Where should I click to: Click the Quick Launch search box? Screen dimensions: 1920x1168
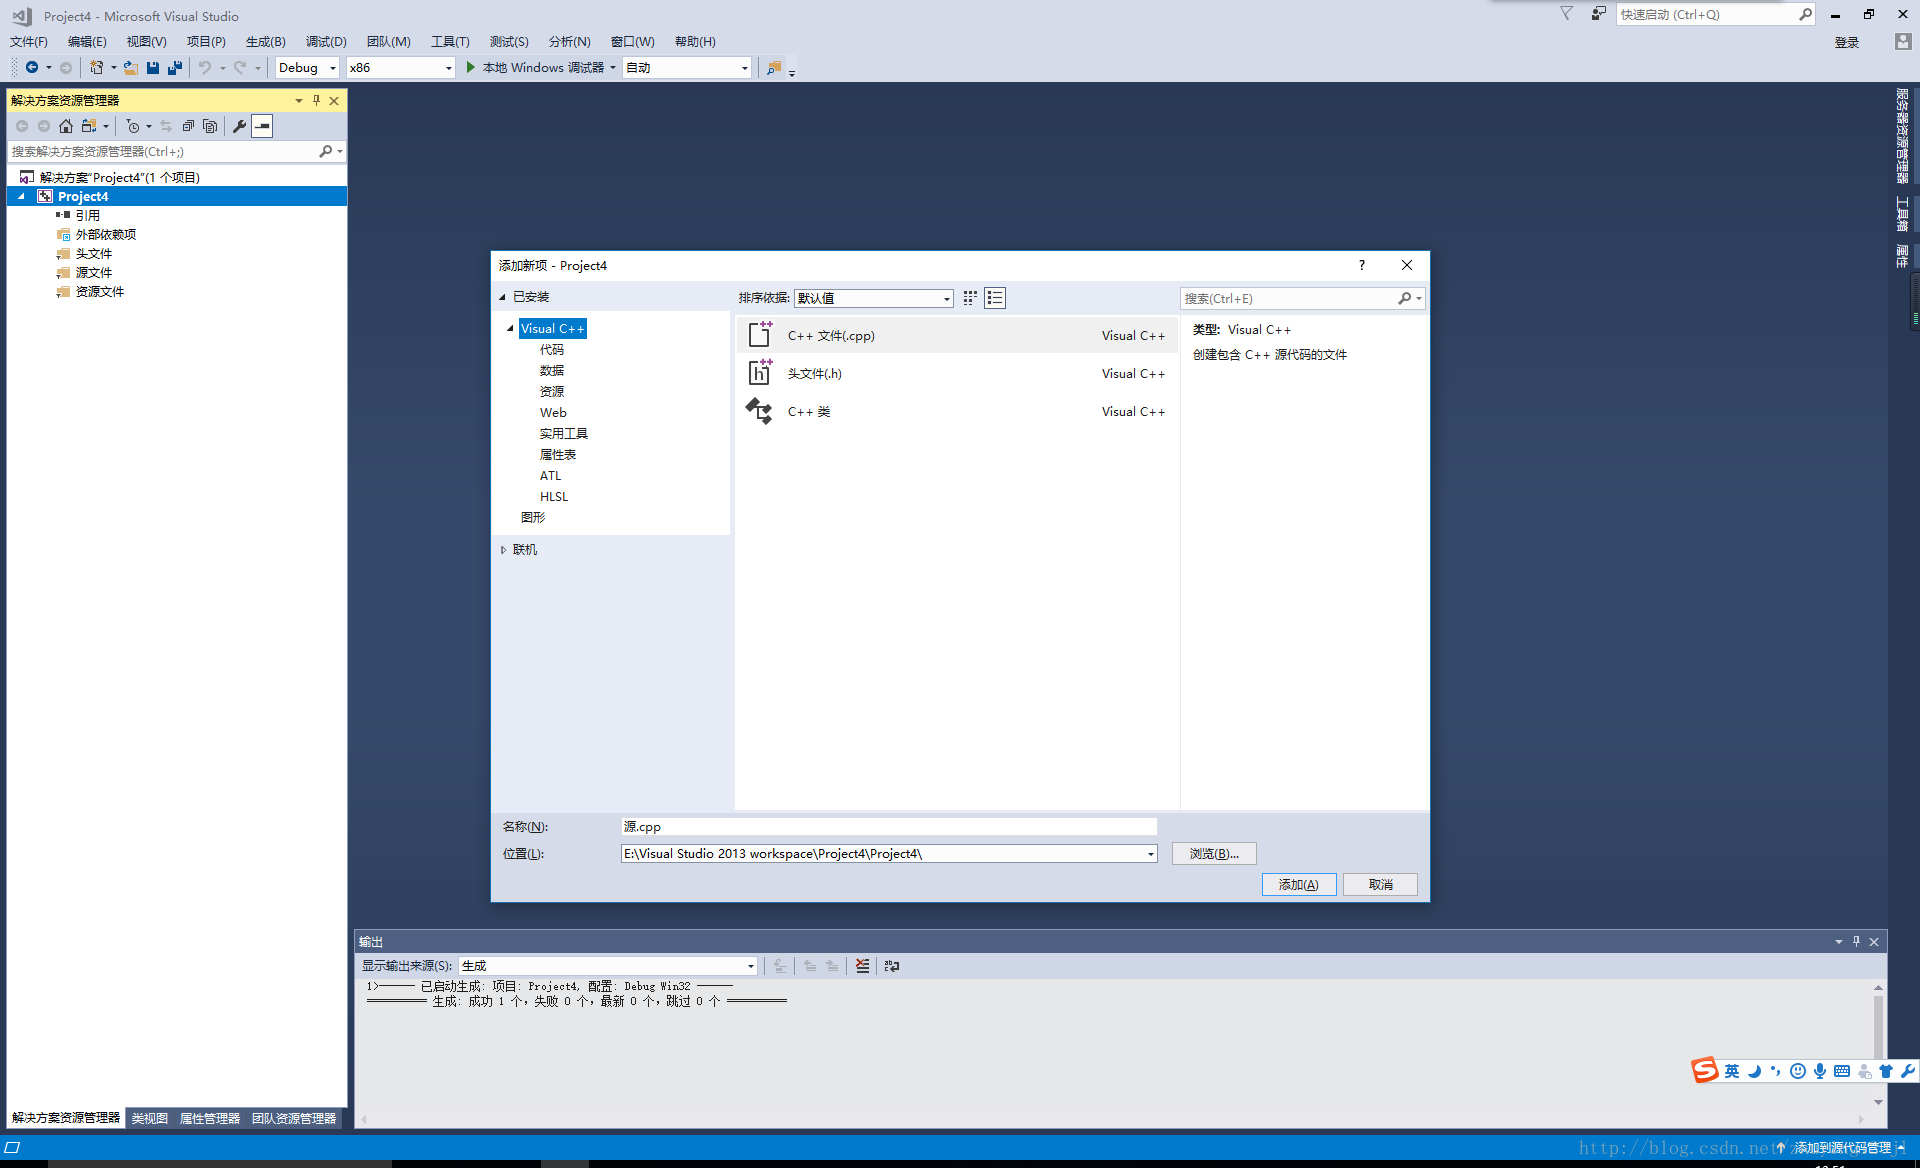tap(1706, 14)
